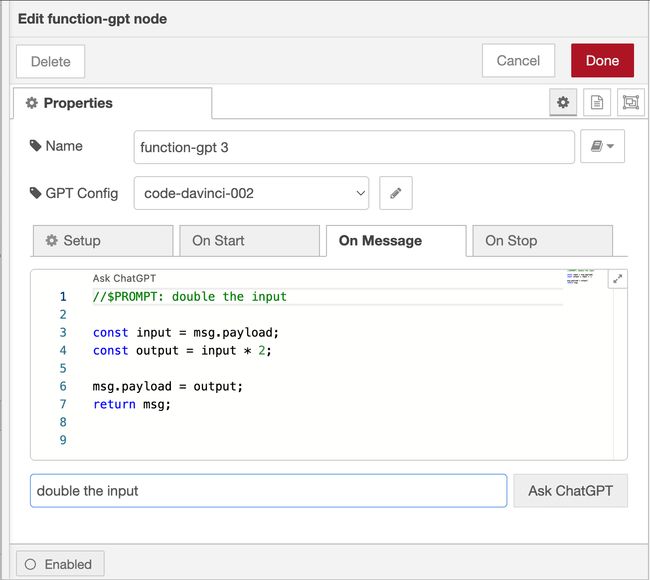Click line number 9 in editor gutter
This screenshot has width=650, height=580.
(x=63, y=440)
